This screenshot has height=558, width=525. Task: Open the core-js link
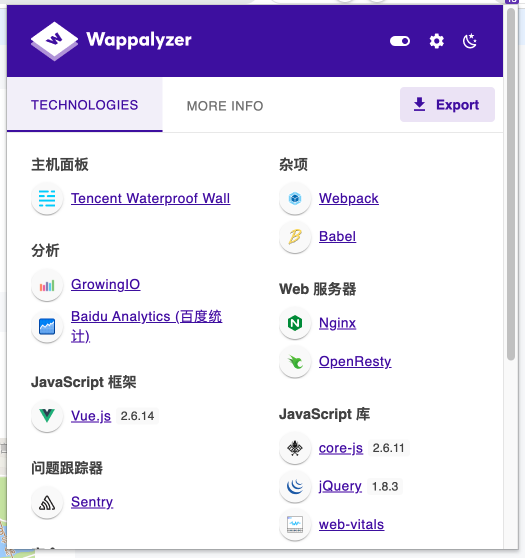click(341, 448)
